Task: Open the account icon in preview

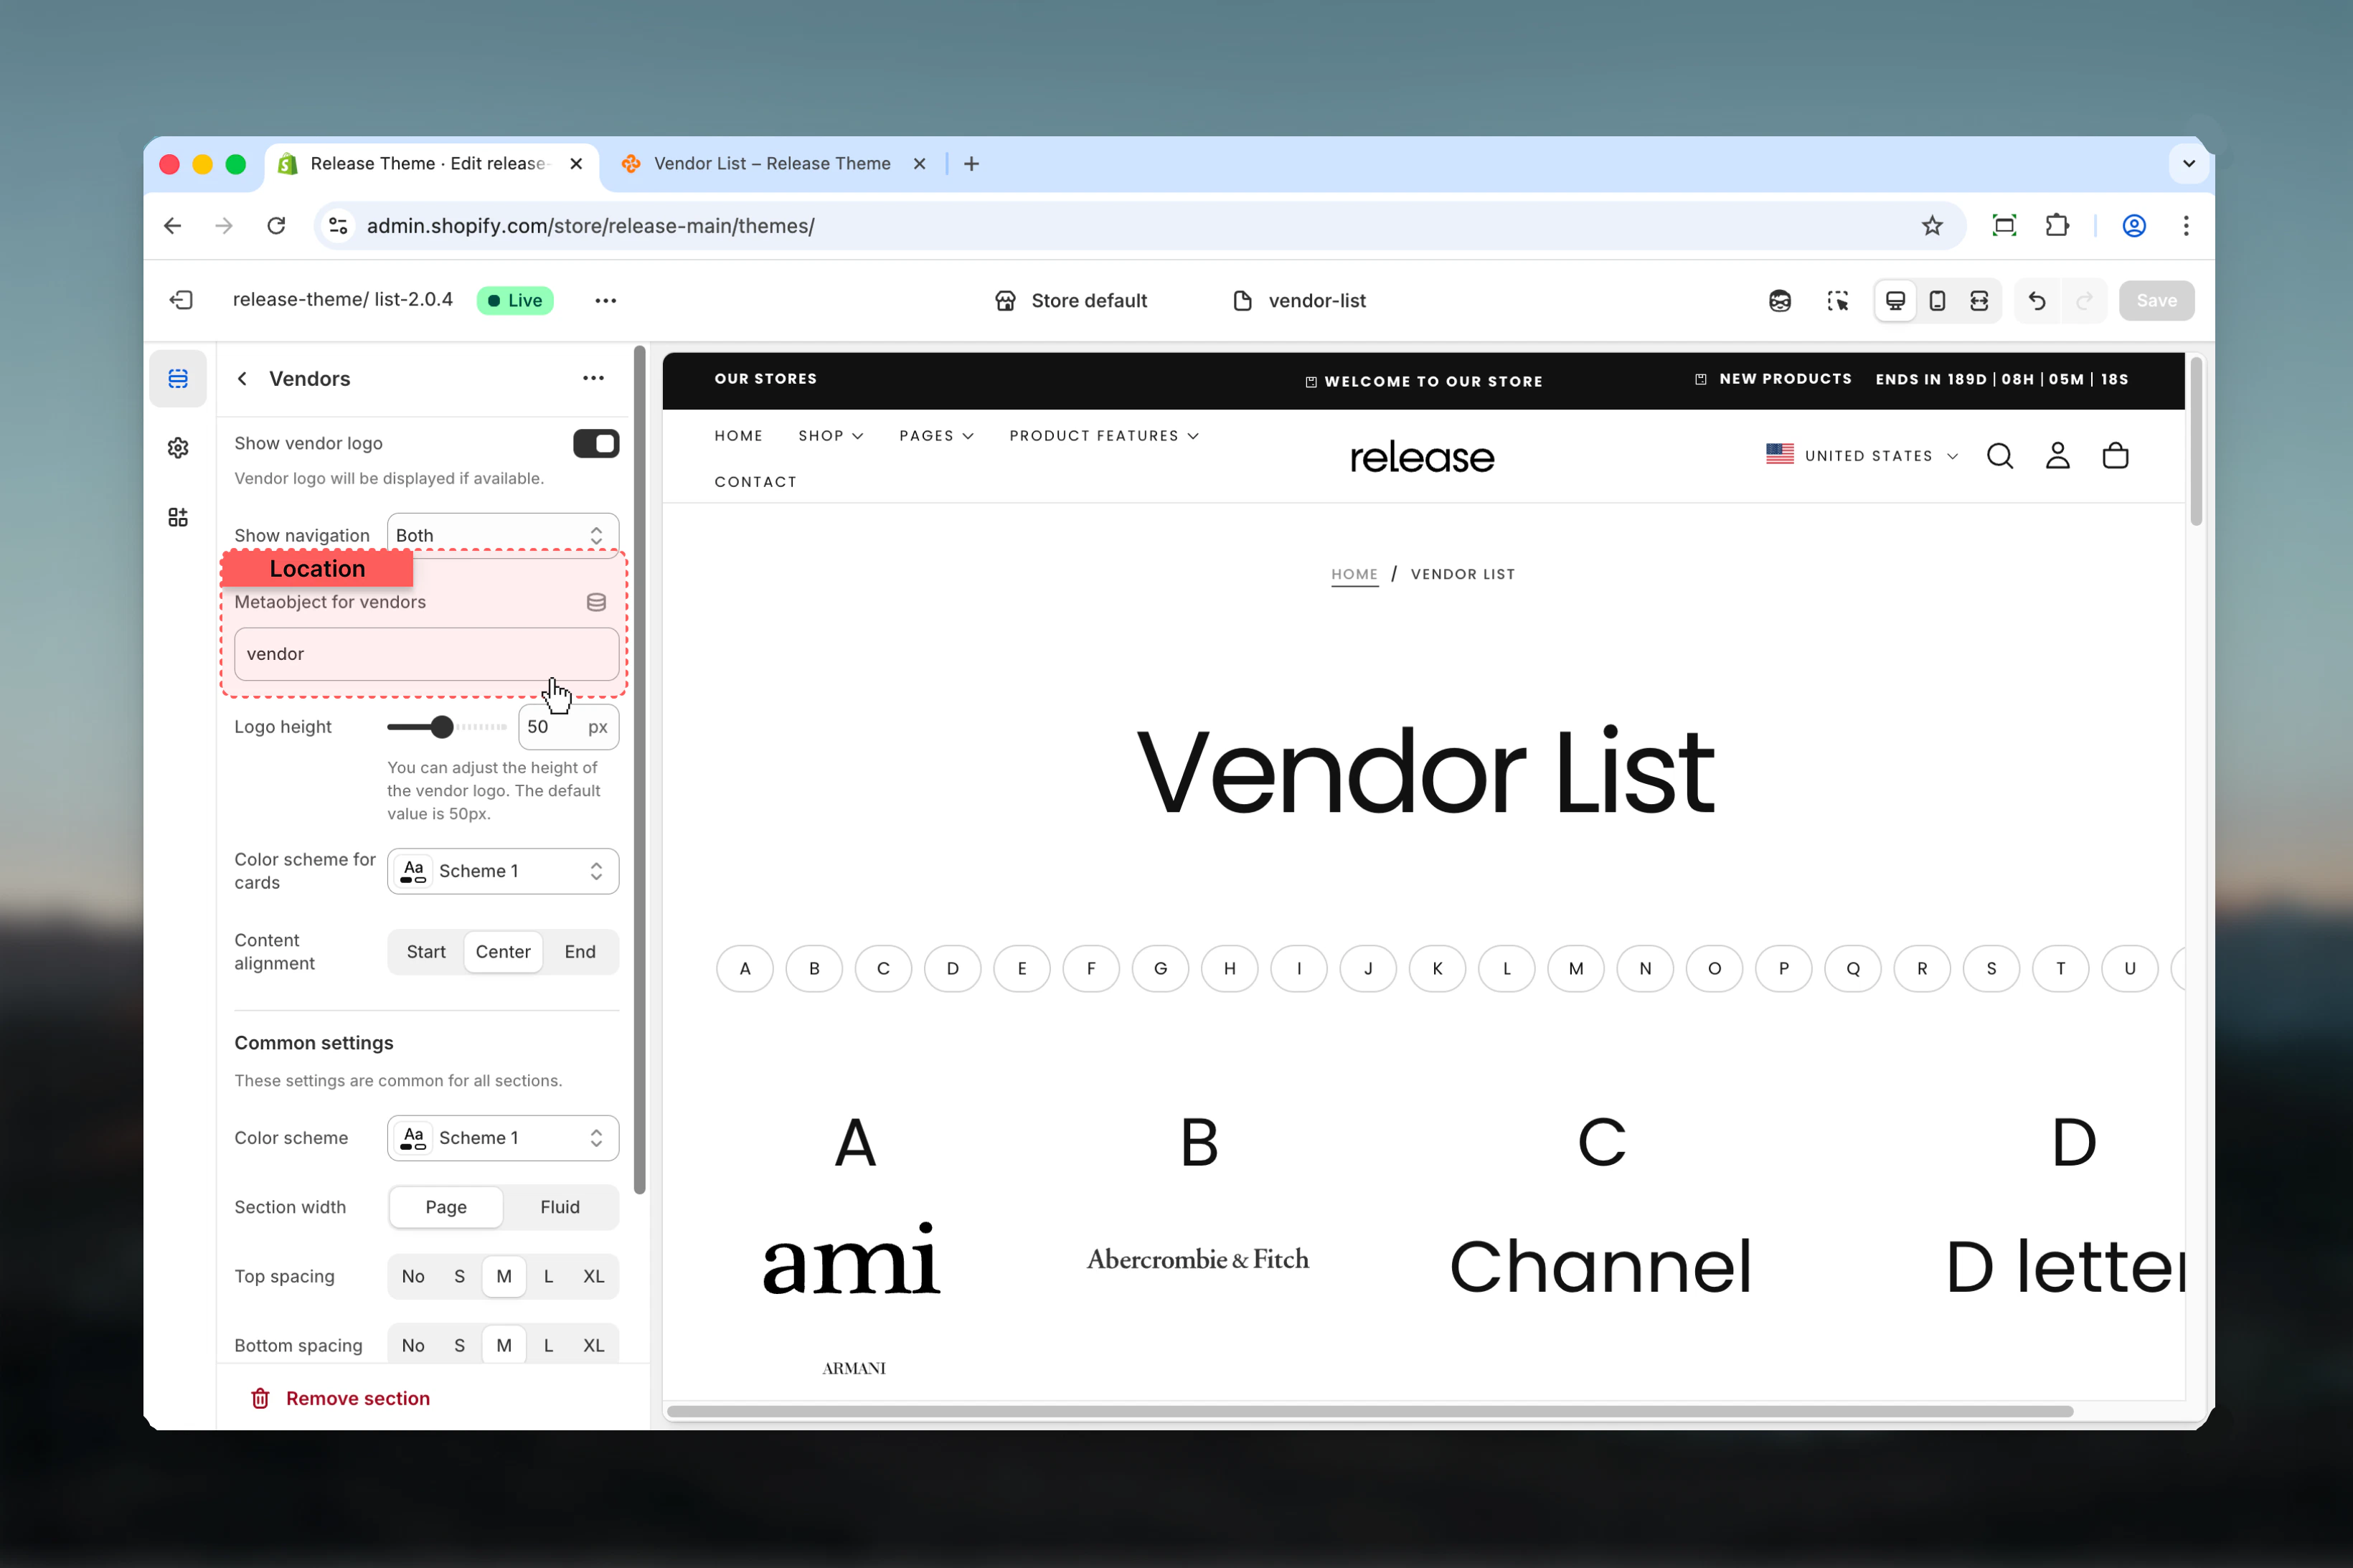Action: (x=2057, y=456)
